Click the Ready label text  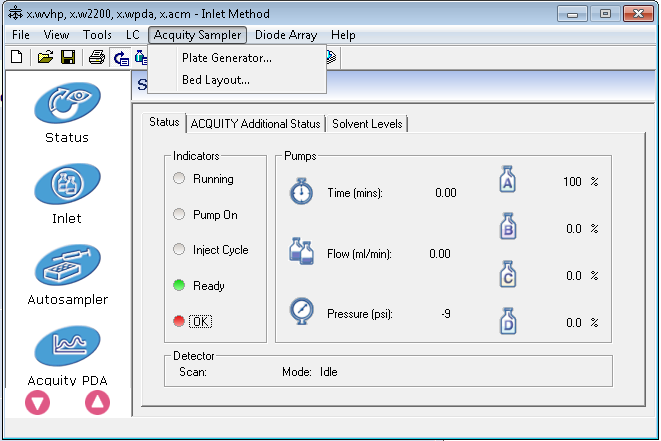(x=209, y=286)
